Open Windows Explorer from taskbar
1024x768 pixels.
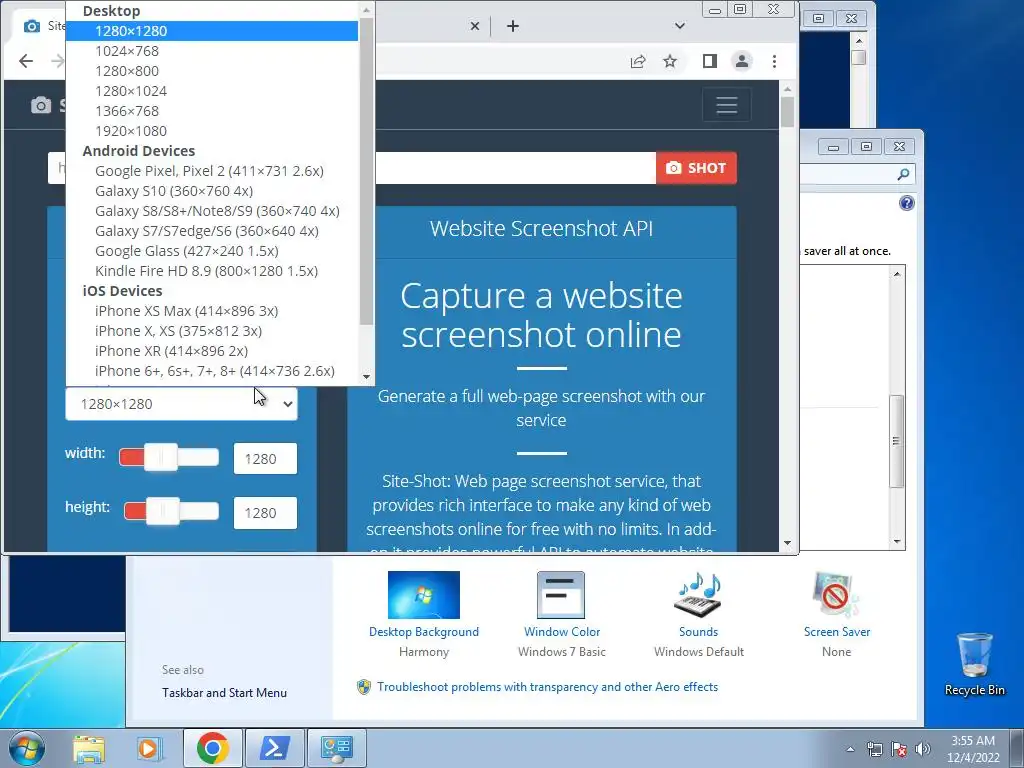(x=89, y=748)
